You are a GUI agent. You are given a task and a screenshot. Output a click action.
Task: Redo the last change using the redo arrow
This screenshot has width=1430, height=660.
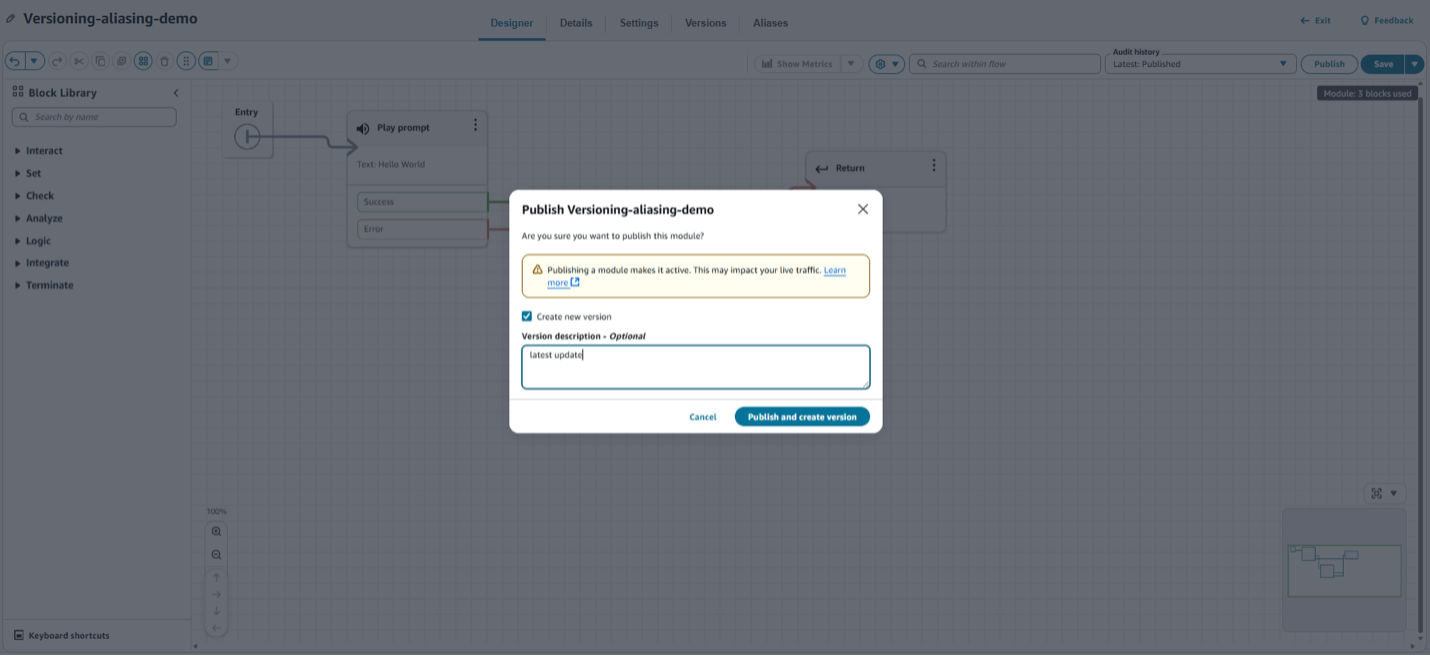pyautogui.click(x=57, y=60)
